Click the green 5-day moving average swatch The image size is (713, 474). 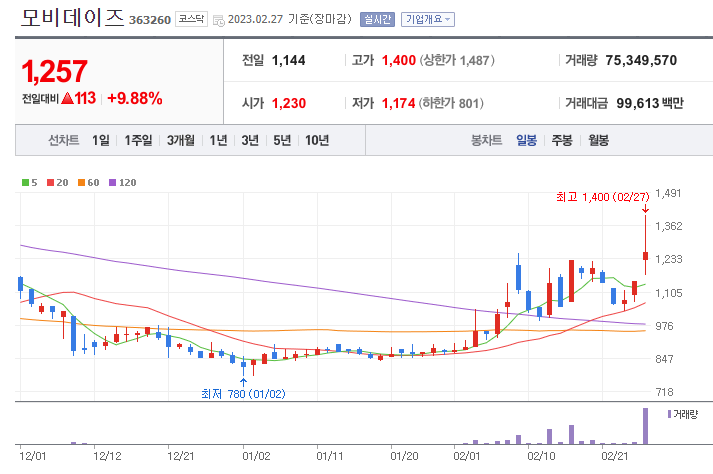25,183
